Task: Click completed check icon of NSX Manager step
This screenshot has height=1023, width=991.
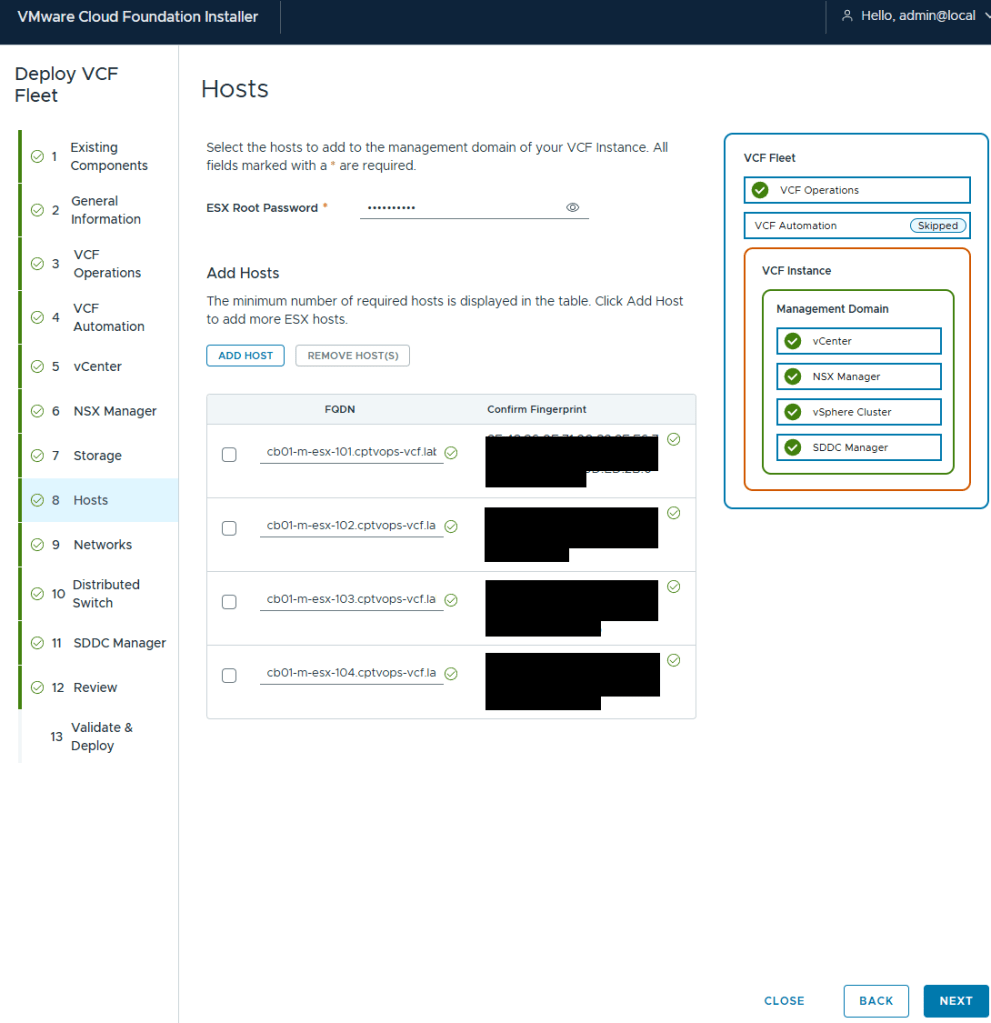Action: click(37, 411)
